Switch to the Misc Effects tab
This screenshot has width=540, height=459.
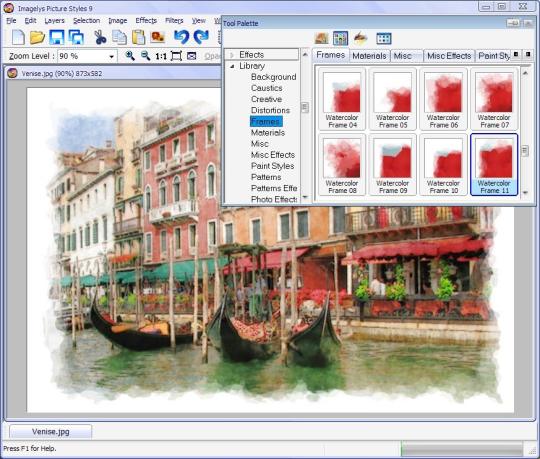click(x=449, y=56)
